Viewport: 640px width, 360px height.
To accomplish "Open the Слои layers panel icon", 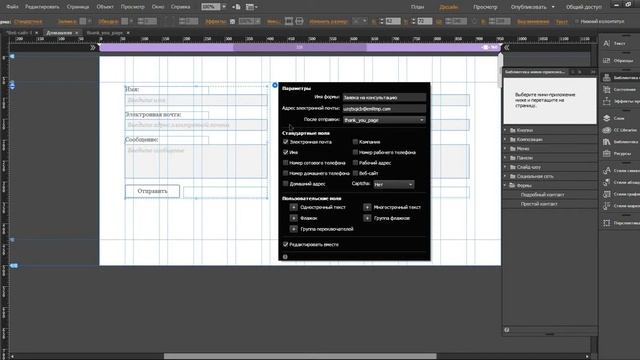I will 607,118.
